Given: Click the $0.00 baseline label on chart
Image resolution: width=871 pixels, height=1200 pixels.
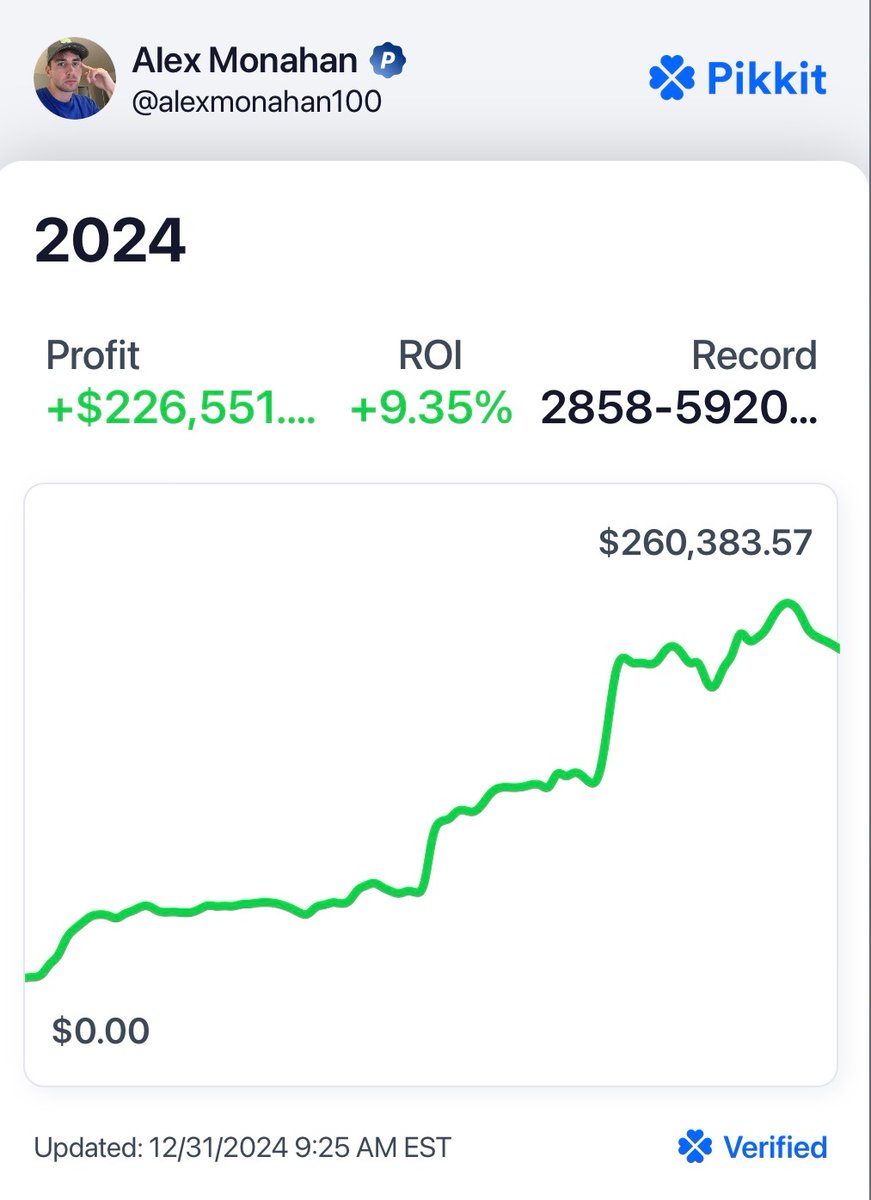Looking at the screenshot, I should click(x=101, y=1031).
